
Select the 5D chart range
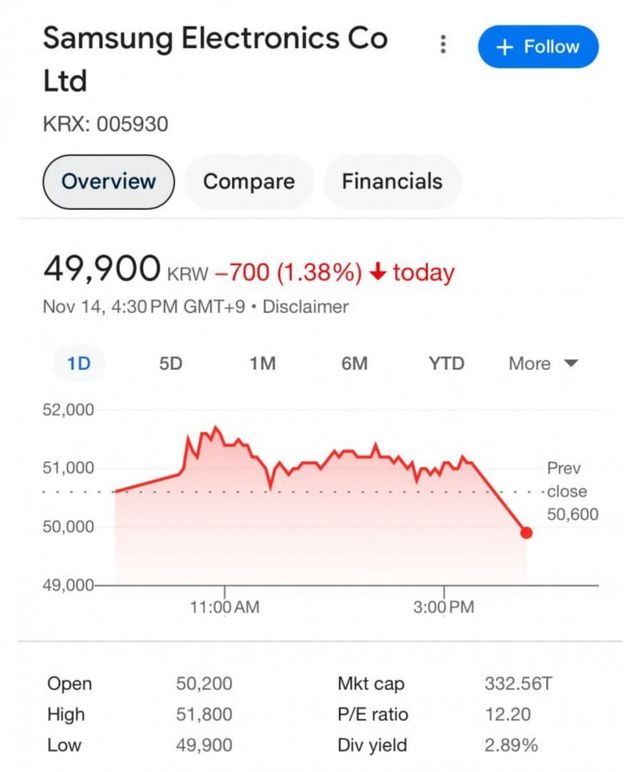[171, 364]
